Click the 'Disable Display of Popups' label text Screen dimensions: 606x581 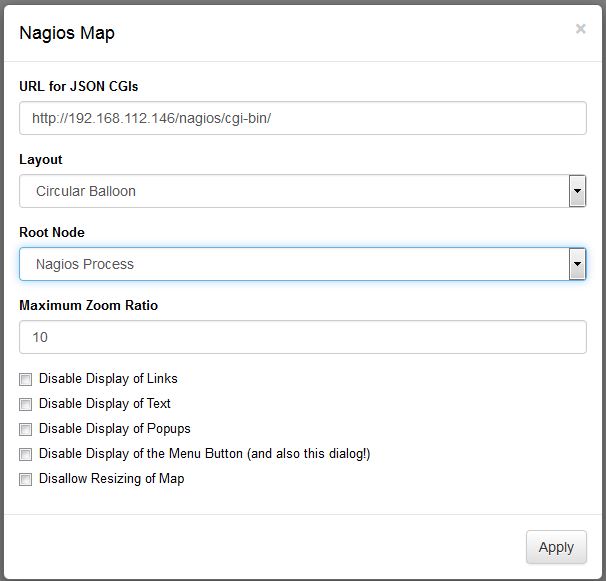[x=114, y=429]
